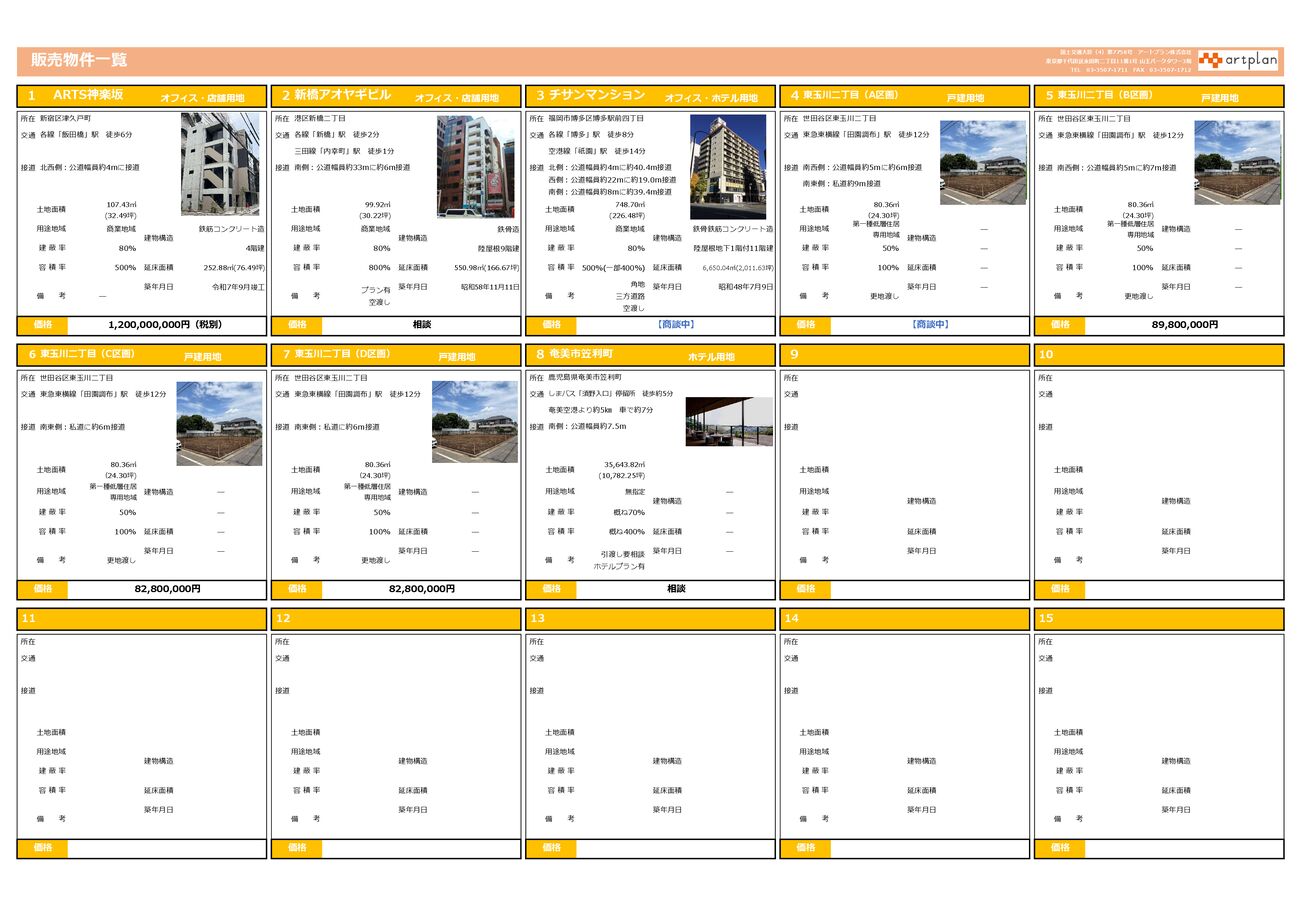
Task: Click the empty price field of listing 9
Action: tap(930, 589)
